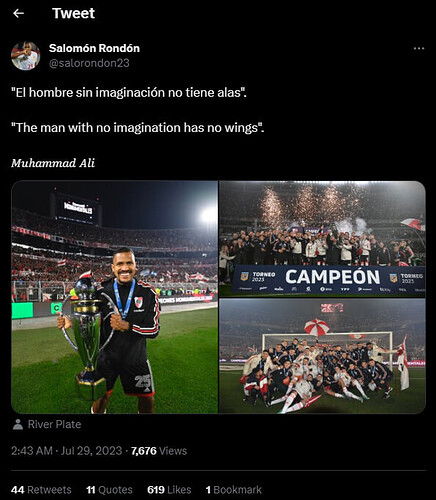
Task: View the trophy photo of the player
Action: (115, 297)
